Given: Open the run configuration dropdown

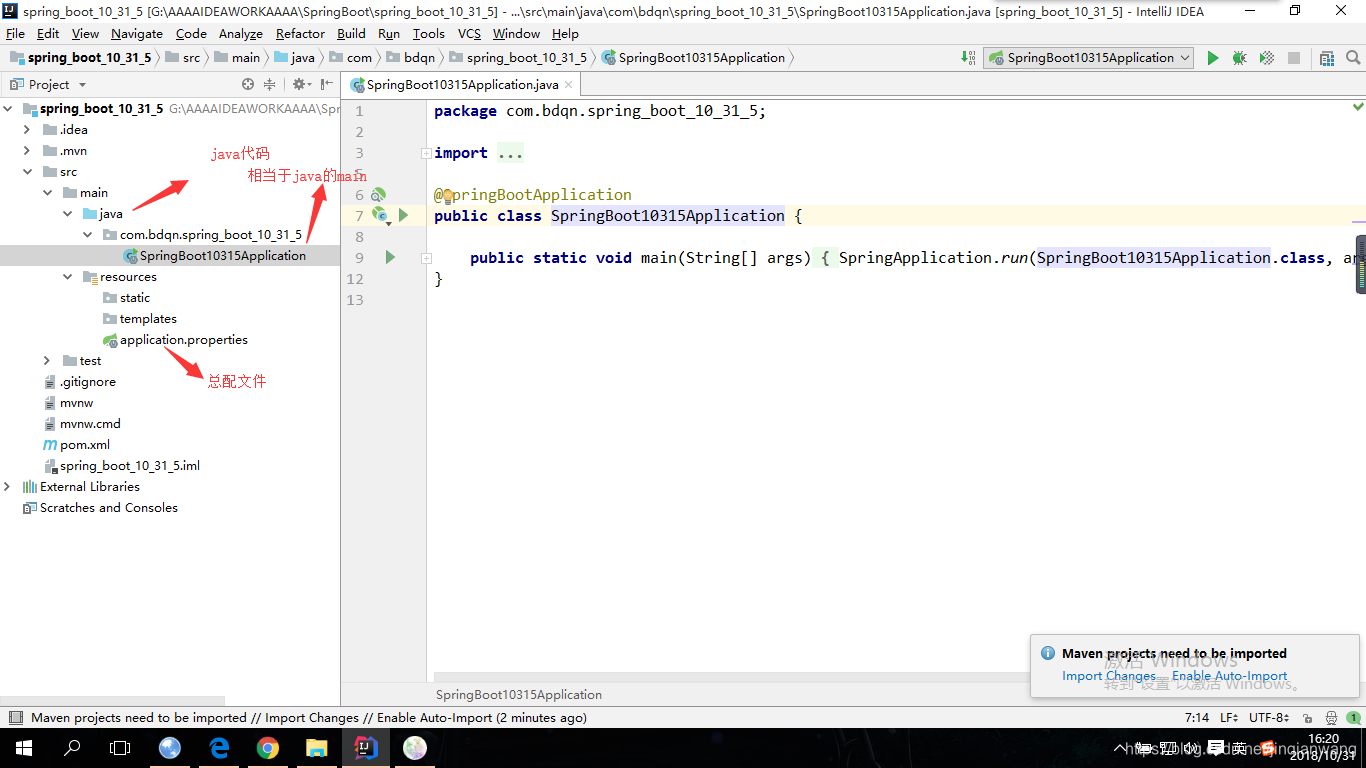Looking at the screenshot, I should tap(1088, 58).
